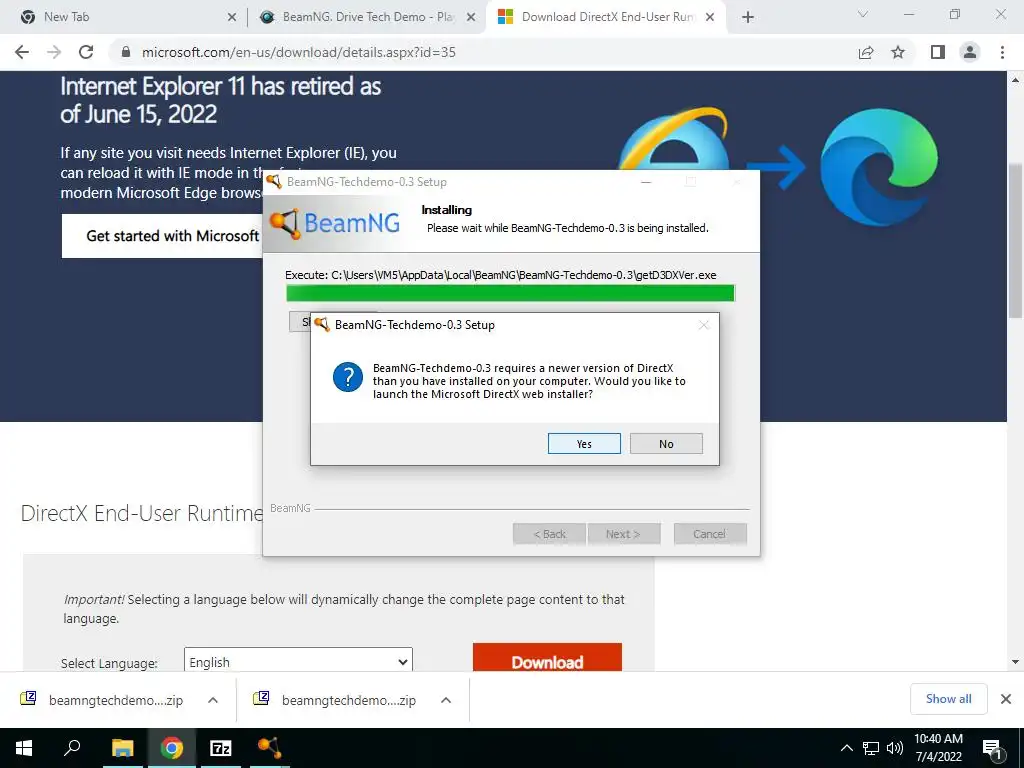Minimize the BeamNG setup window
The width and height of the screenshot is (1024, 768).
tap(646, 182)
